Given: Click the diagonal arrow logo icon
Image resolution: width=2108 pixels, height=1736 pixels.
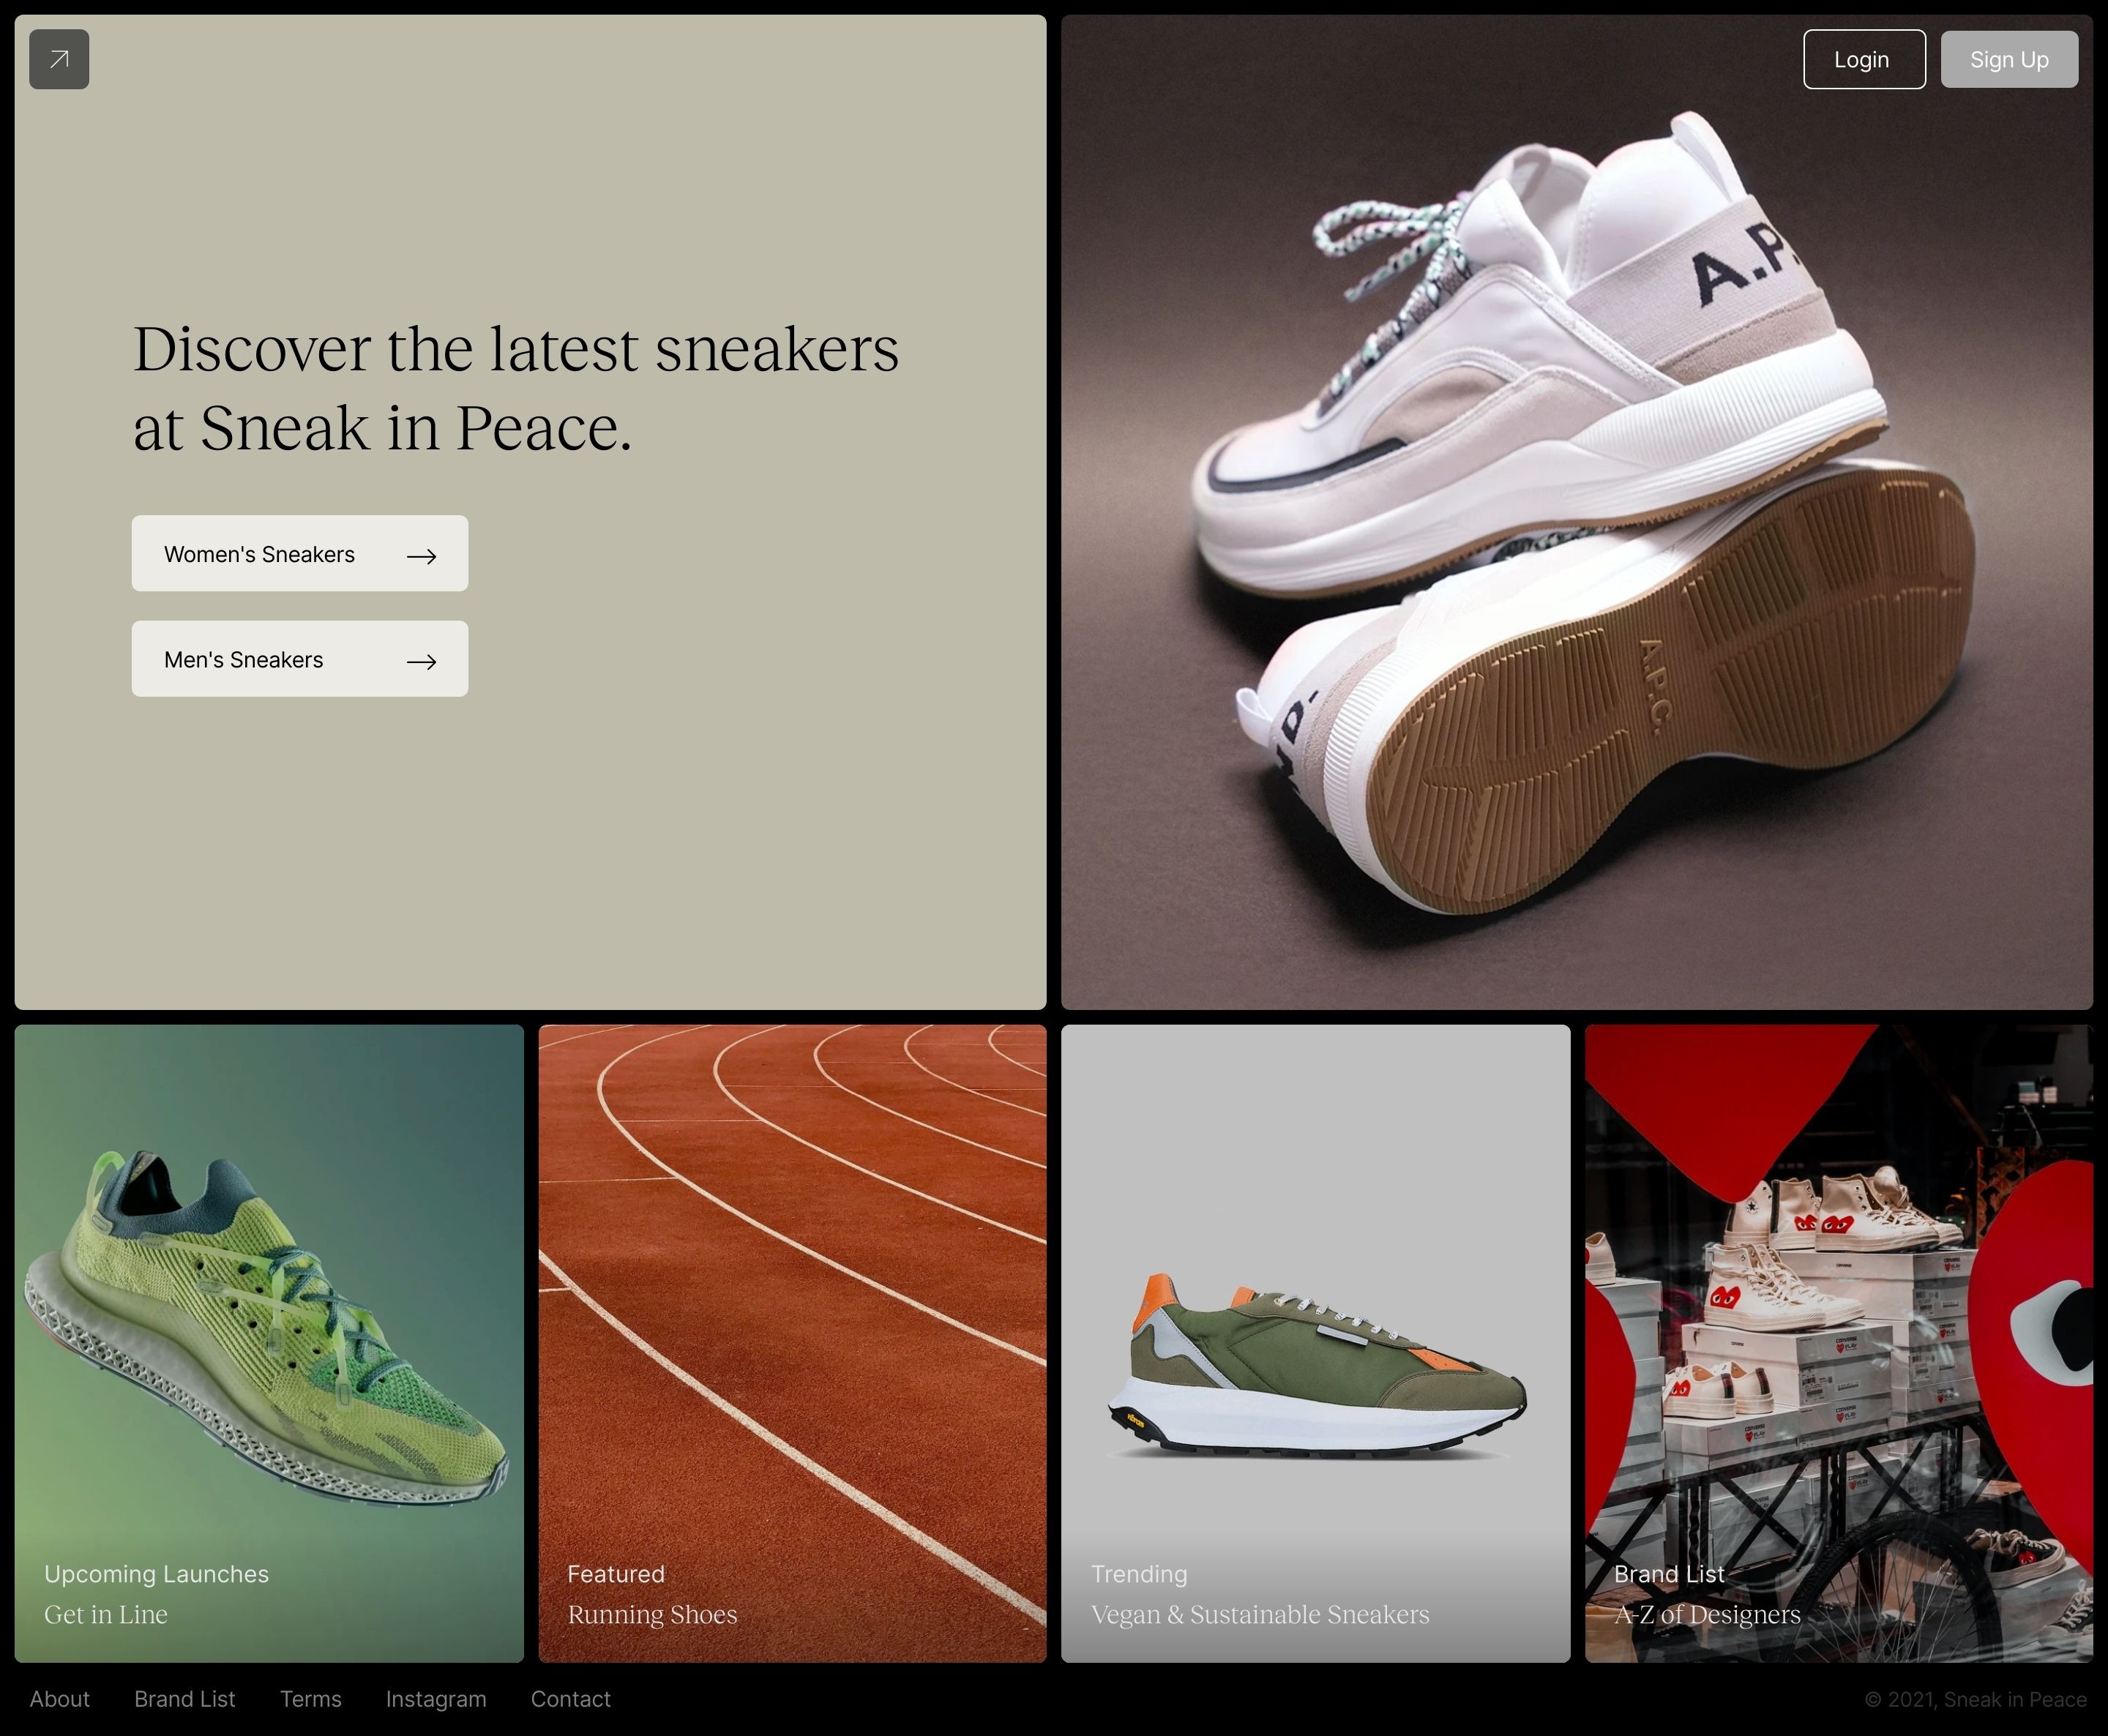Looking at the screenshot, I should pos(59,59).
